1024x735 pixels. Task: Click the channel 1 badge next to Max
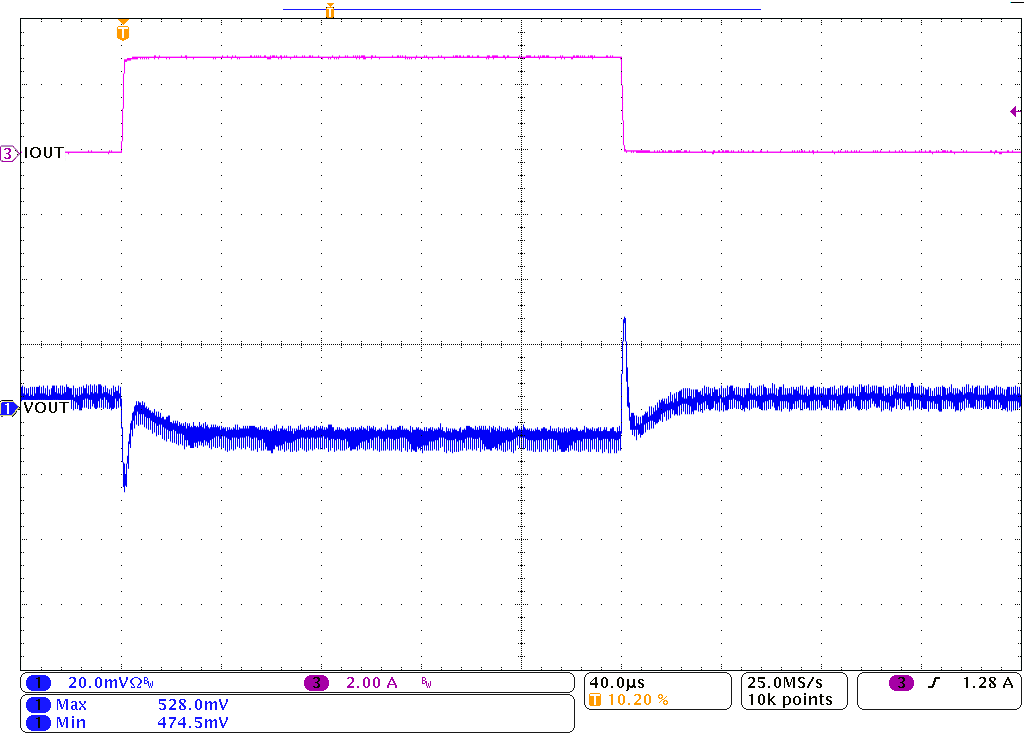pos(38,705)
